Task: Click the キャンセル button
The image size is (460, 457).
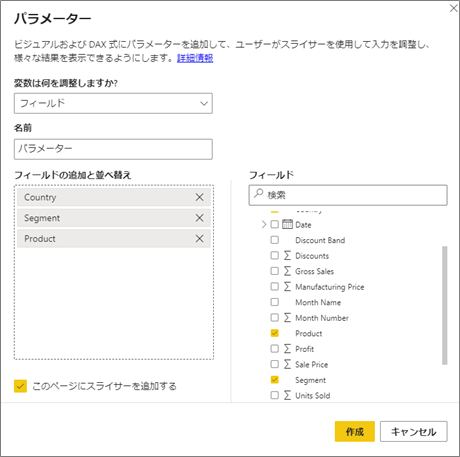Action: (x=414, y=432)
